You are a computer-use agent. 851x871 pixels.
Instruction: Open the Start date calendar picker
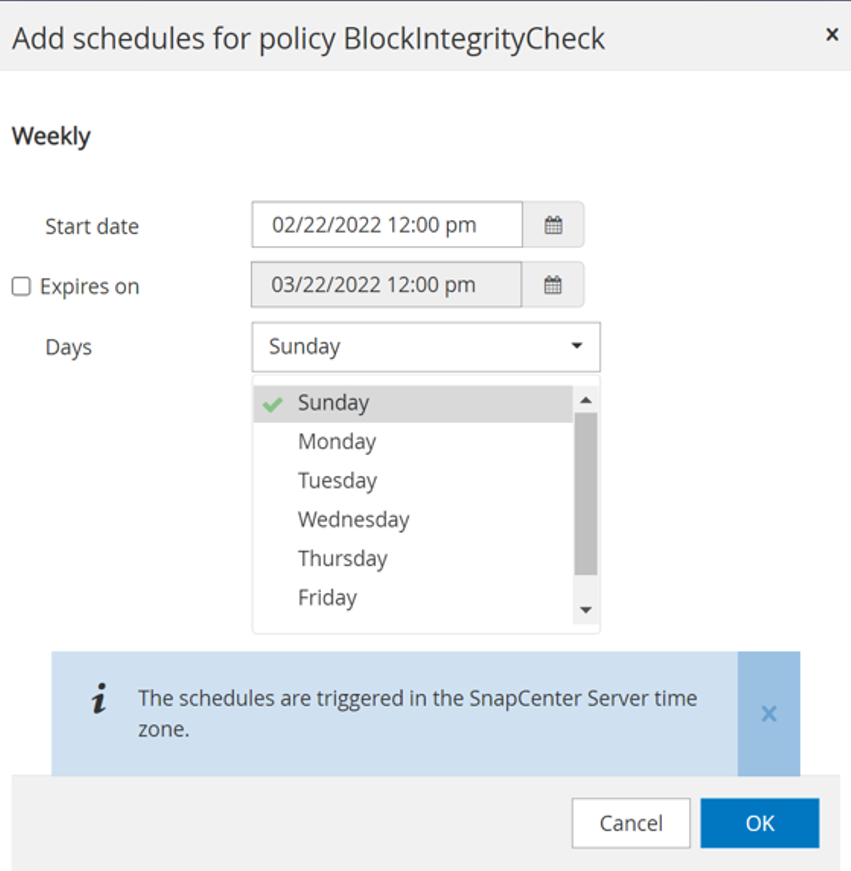[x=553, y=225]
